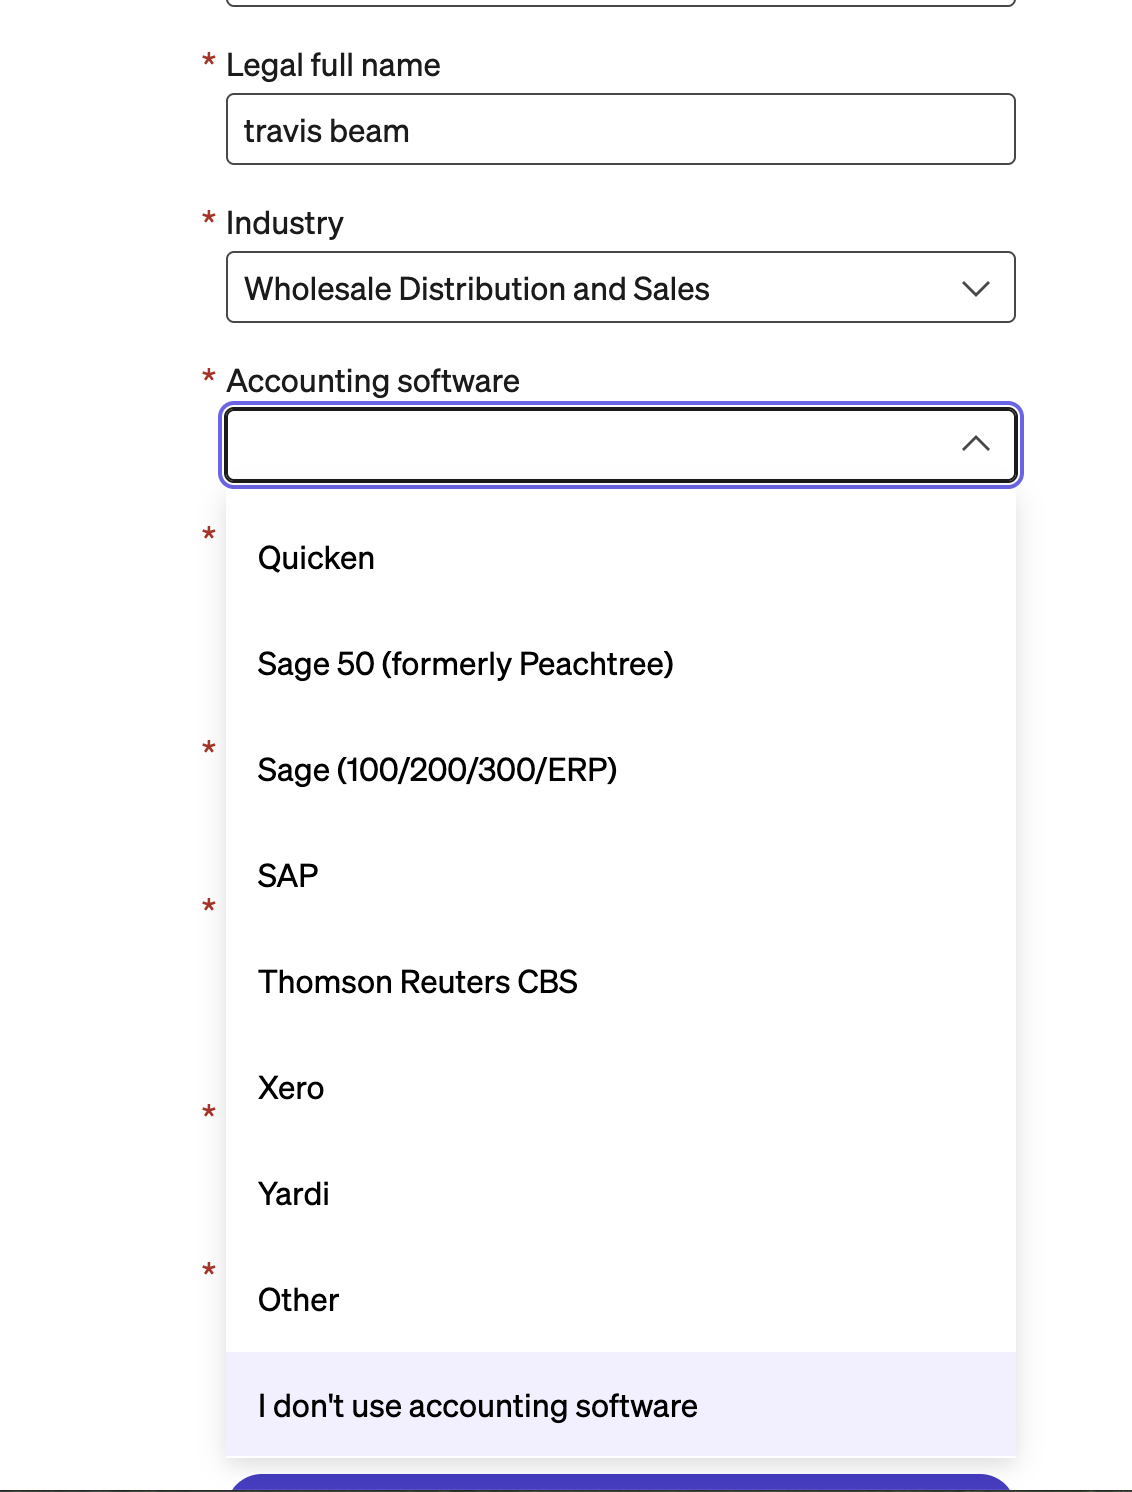Image resolution: width=1132 pixels, height=1492 pixels.
Task: Click the Accounting software combo box field
Action: click(x=621, y=445)
